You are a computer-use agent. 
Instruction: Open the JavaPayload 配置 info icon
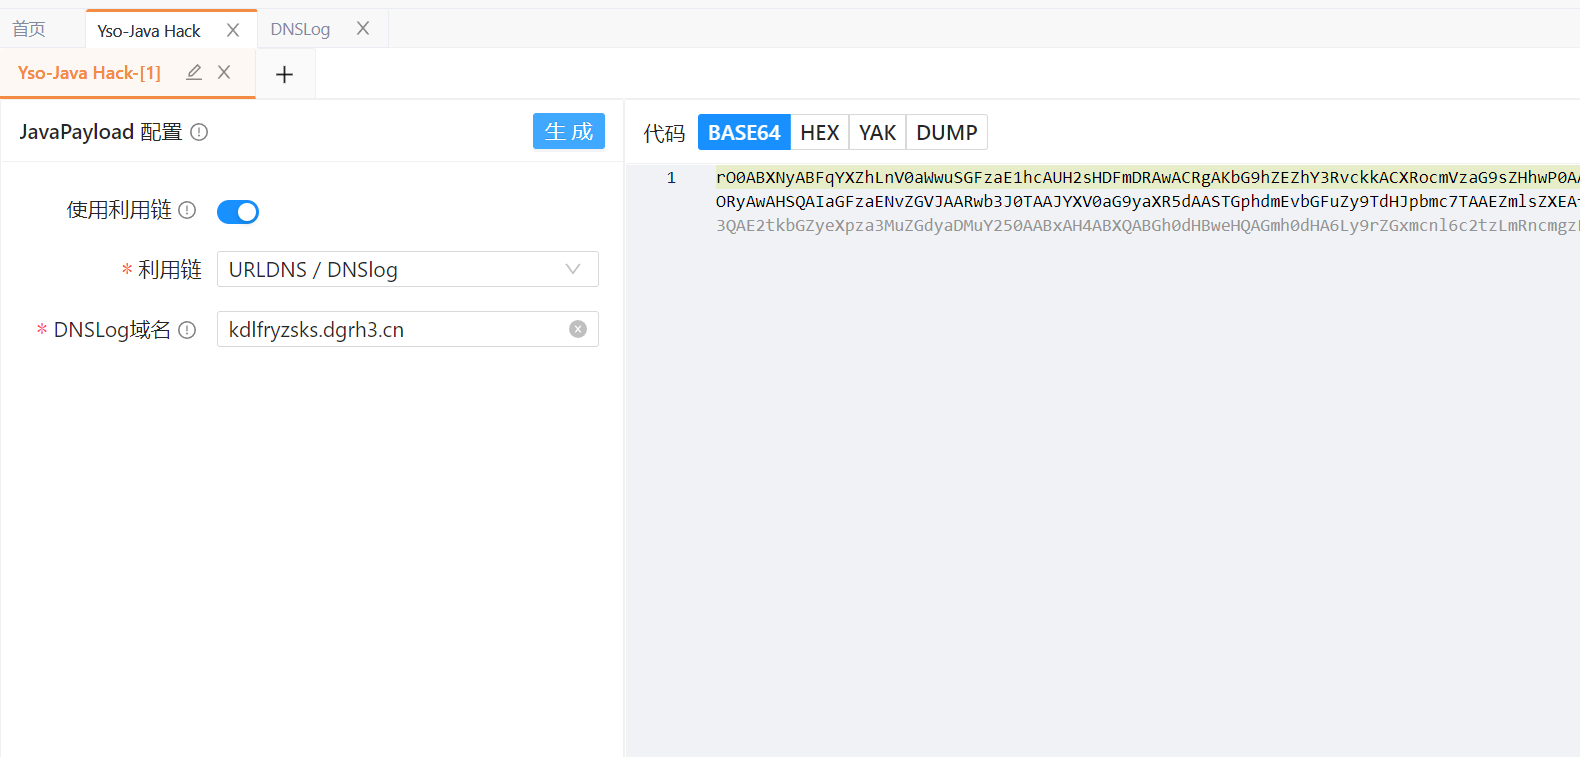[x=199, y=132]
